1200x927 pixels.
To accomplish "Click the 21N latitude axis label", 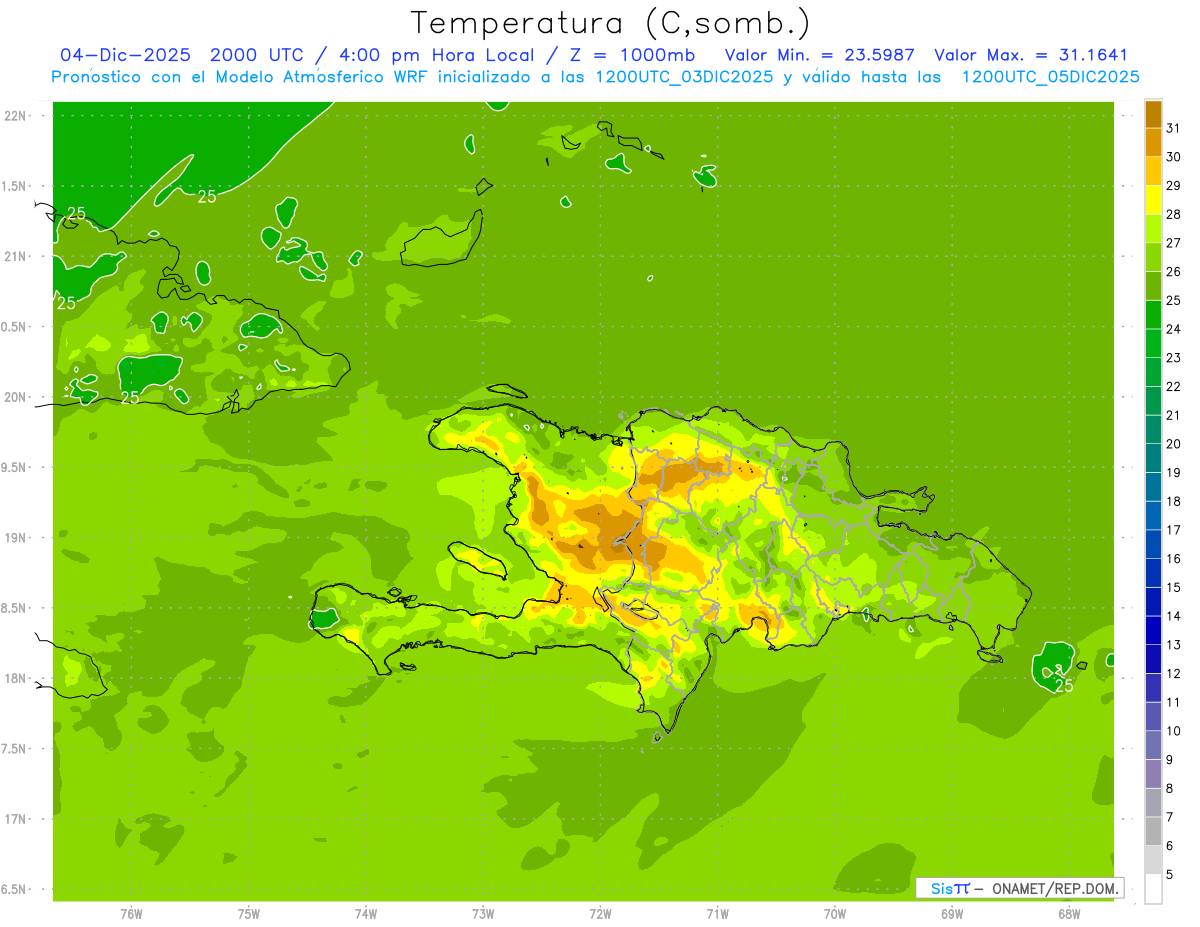I will 15,256.
